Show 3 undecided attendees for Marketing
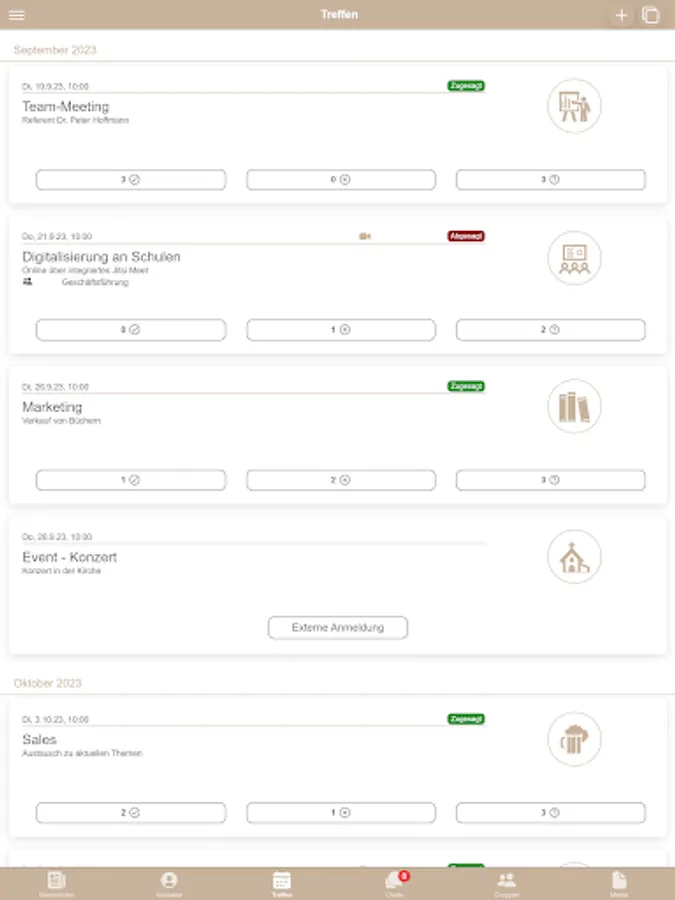Viewport: 675px width, 900px height. coord(551,480)
